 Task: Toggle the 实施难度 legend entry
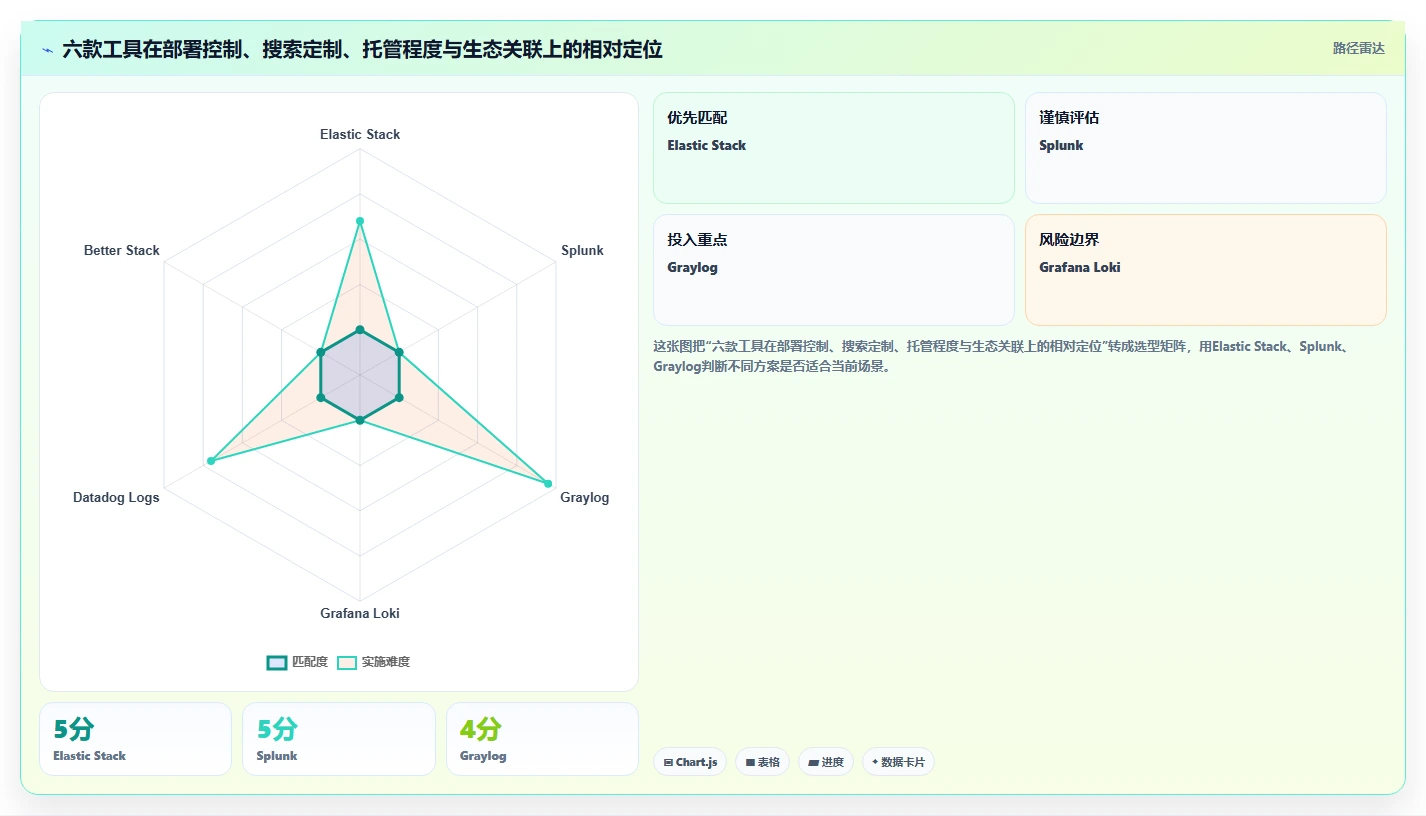pyautogui.click(x=373, y=662)
